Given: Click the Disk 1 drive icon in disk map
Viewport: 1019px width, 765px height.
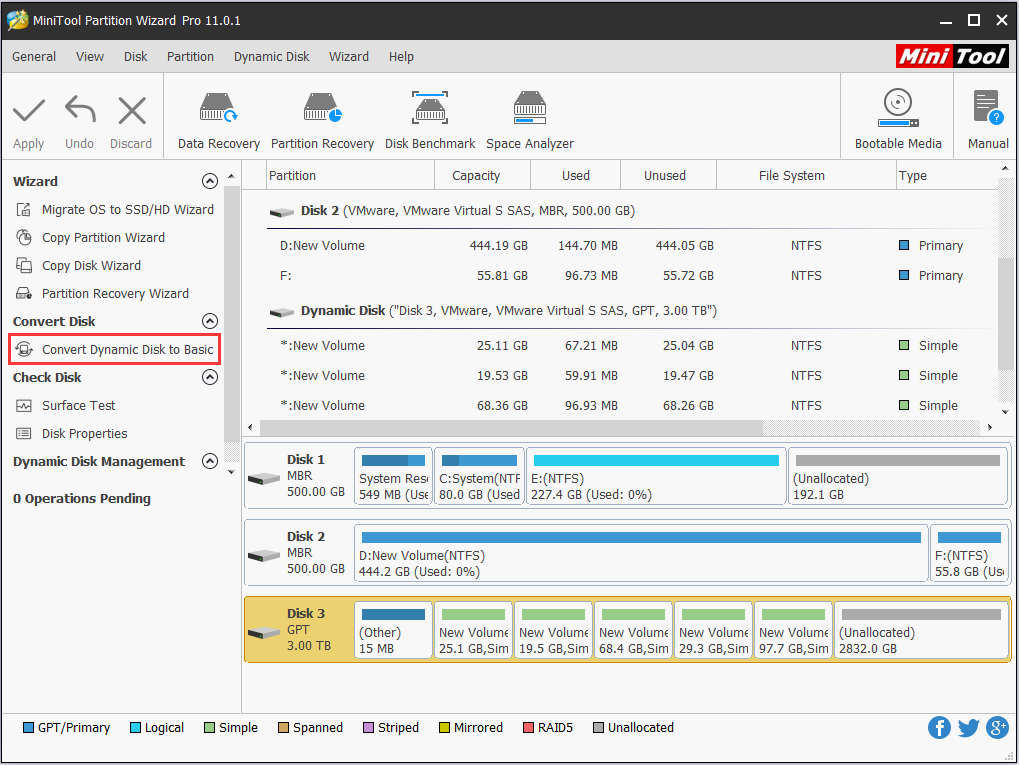Looking at the screenshot, I should tap(264, 479).
